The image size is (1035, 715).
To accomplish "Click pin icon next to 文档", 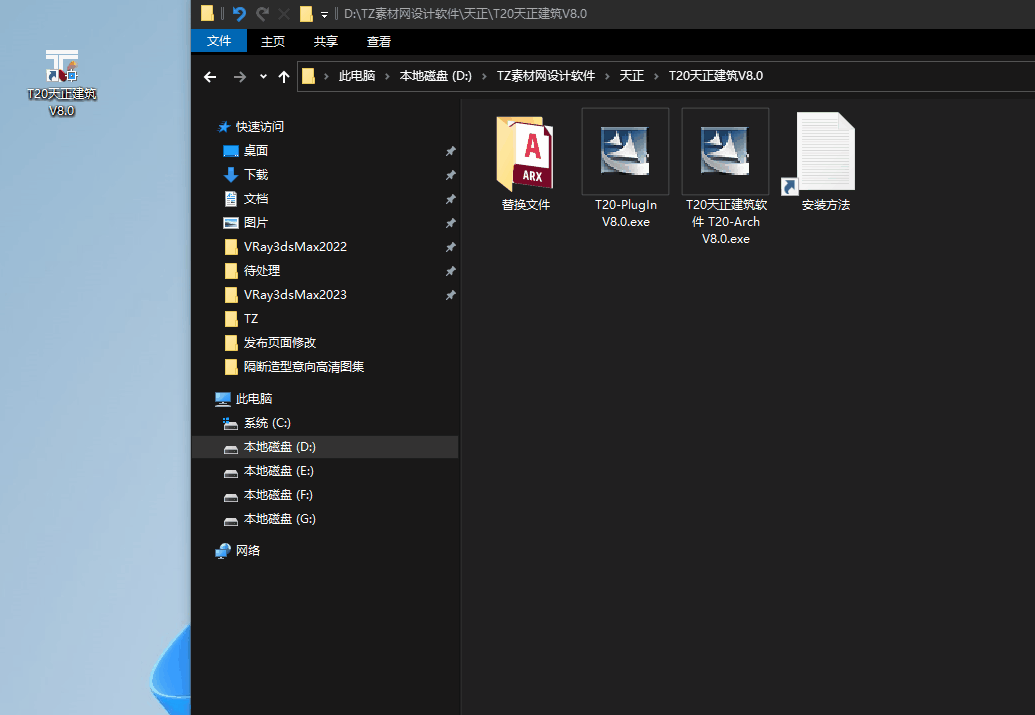I will point(450,199).
